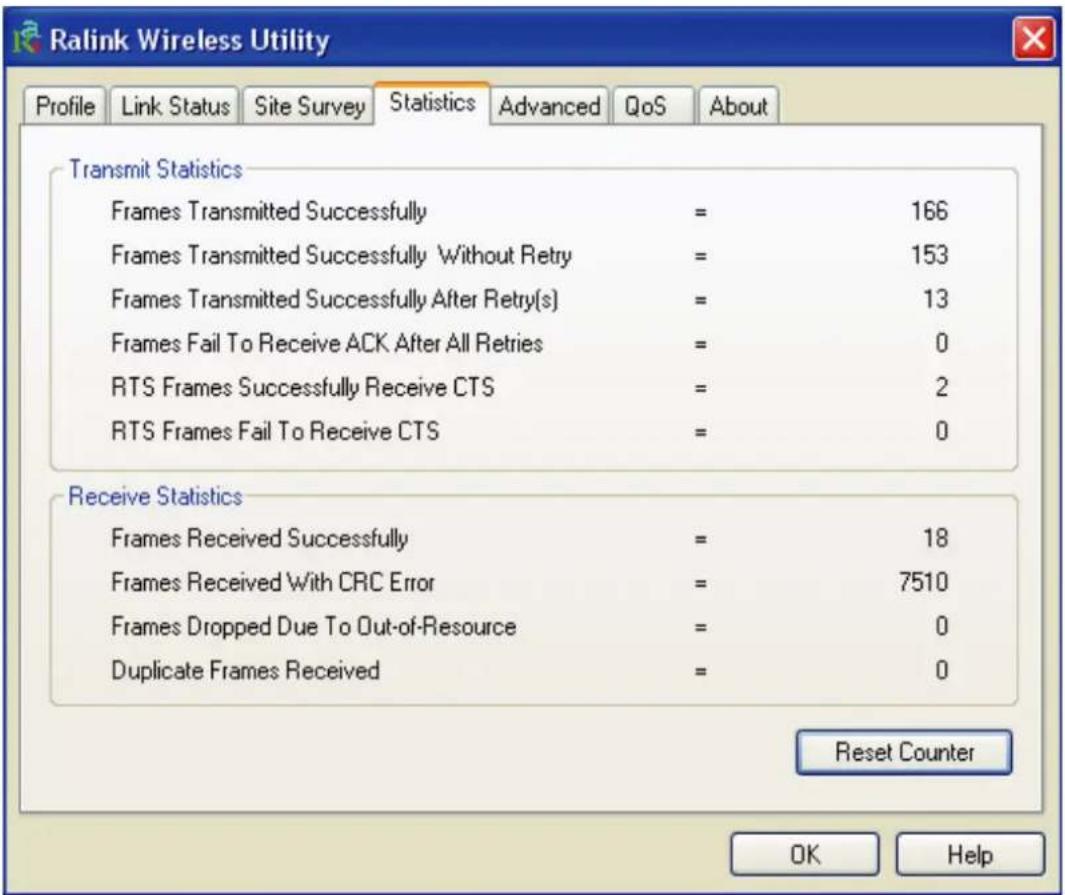Screen dimensions: 1065x895
Task: Click the 'Duplicate Frames Received' label
Action: click(x=245, y=671)
